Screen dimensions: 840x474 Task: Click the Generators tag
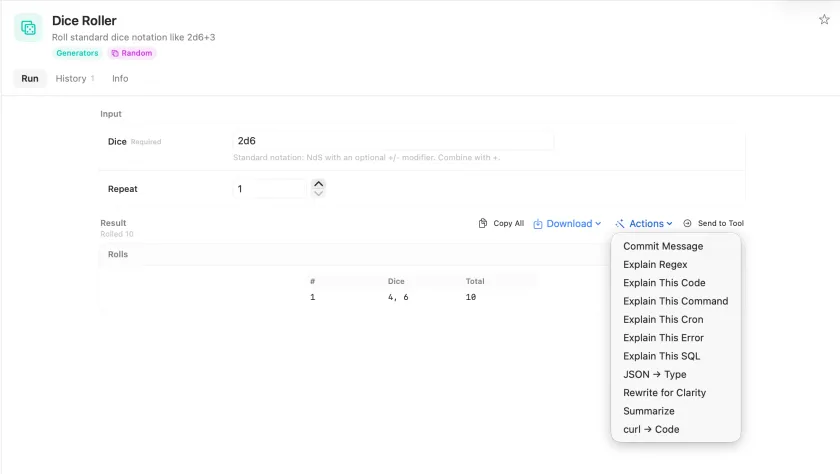pos(77,53)
